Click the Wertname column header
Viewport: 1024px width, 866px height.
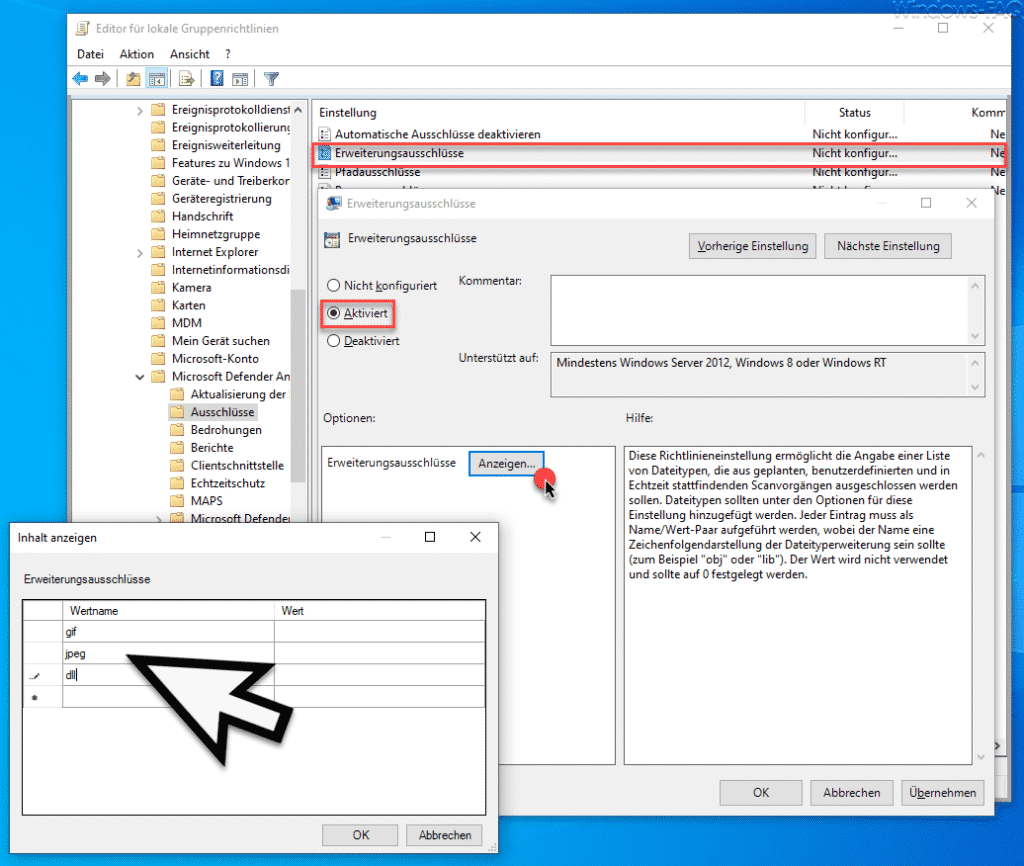(168, 611)
